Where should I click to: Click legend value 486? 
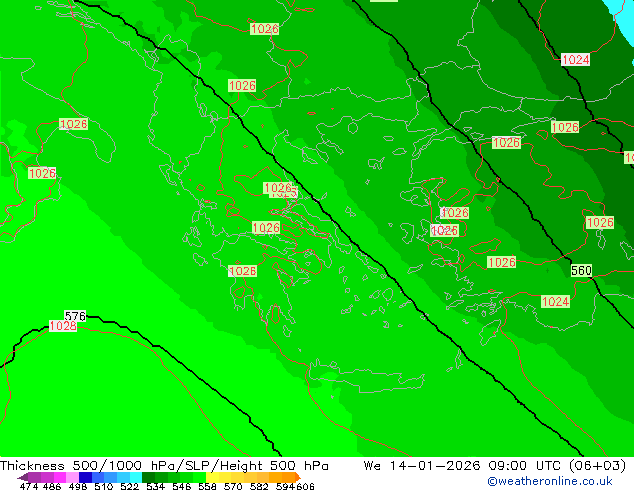[x=52, y=486]
